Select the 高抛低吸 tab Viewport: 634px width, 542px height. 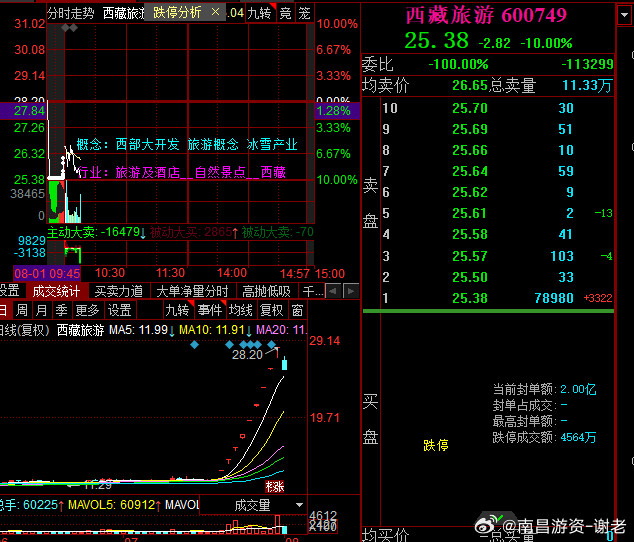point(266,291)
